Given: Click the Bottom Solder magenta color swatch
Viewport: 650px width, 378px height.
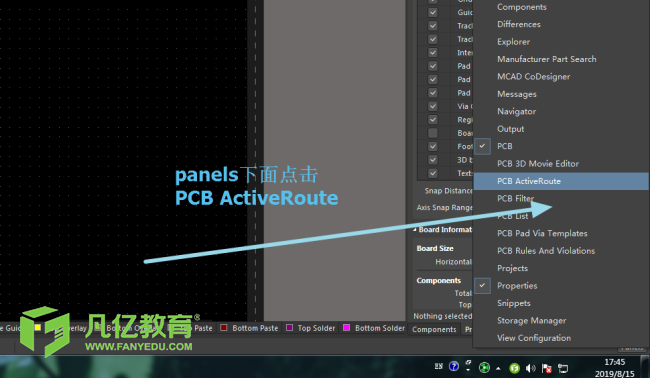Looking at the screenshot, I should tap(347, 327).
